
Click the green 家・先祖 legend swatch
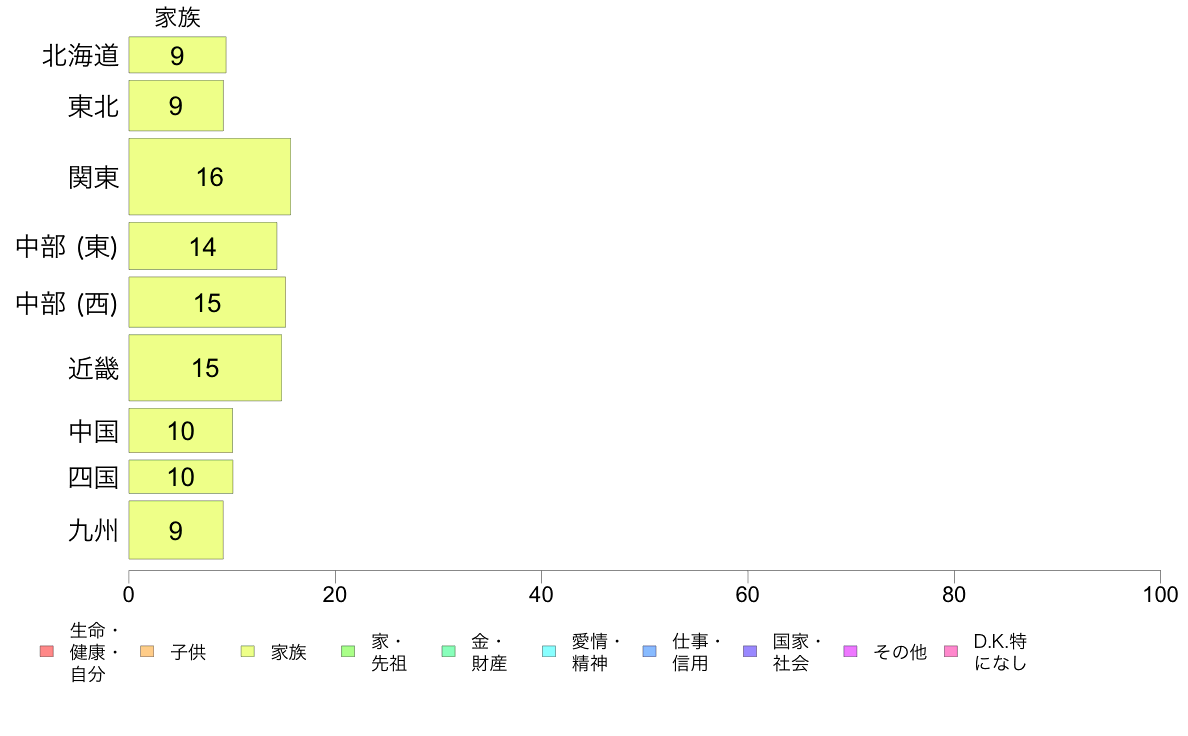pos(349,651)
